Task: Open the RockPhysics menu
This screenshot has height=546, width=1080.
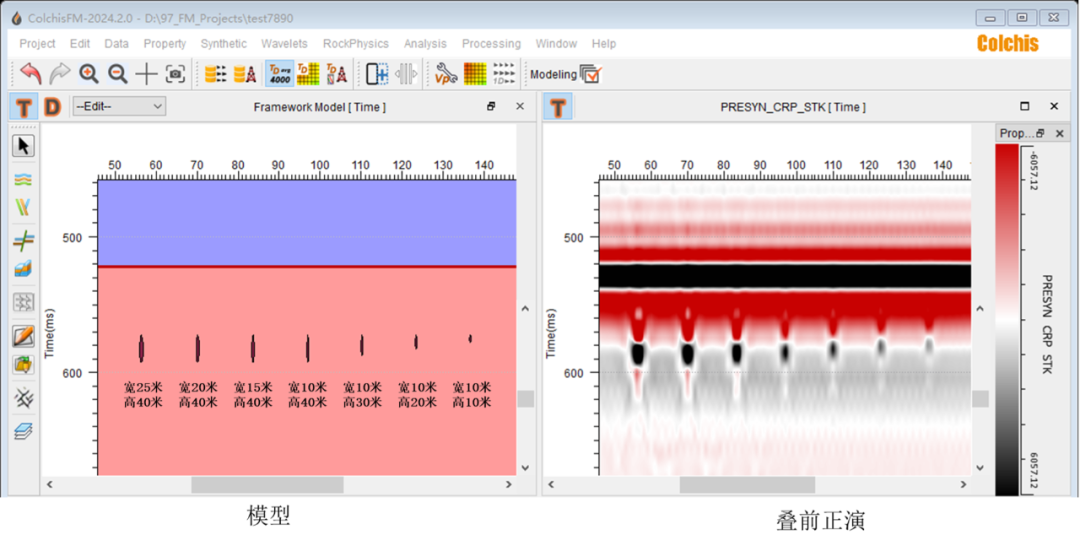Action: click(356, 44)
